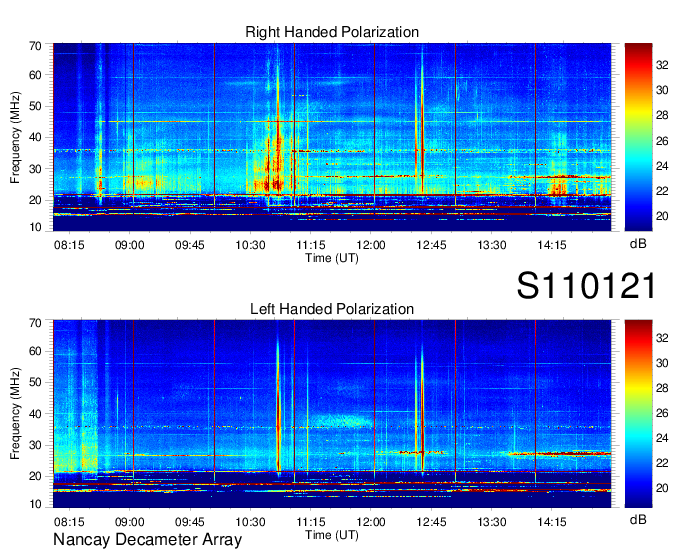Click '26' on the Left Handed colorbar scale

click(x=662, y=413)
